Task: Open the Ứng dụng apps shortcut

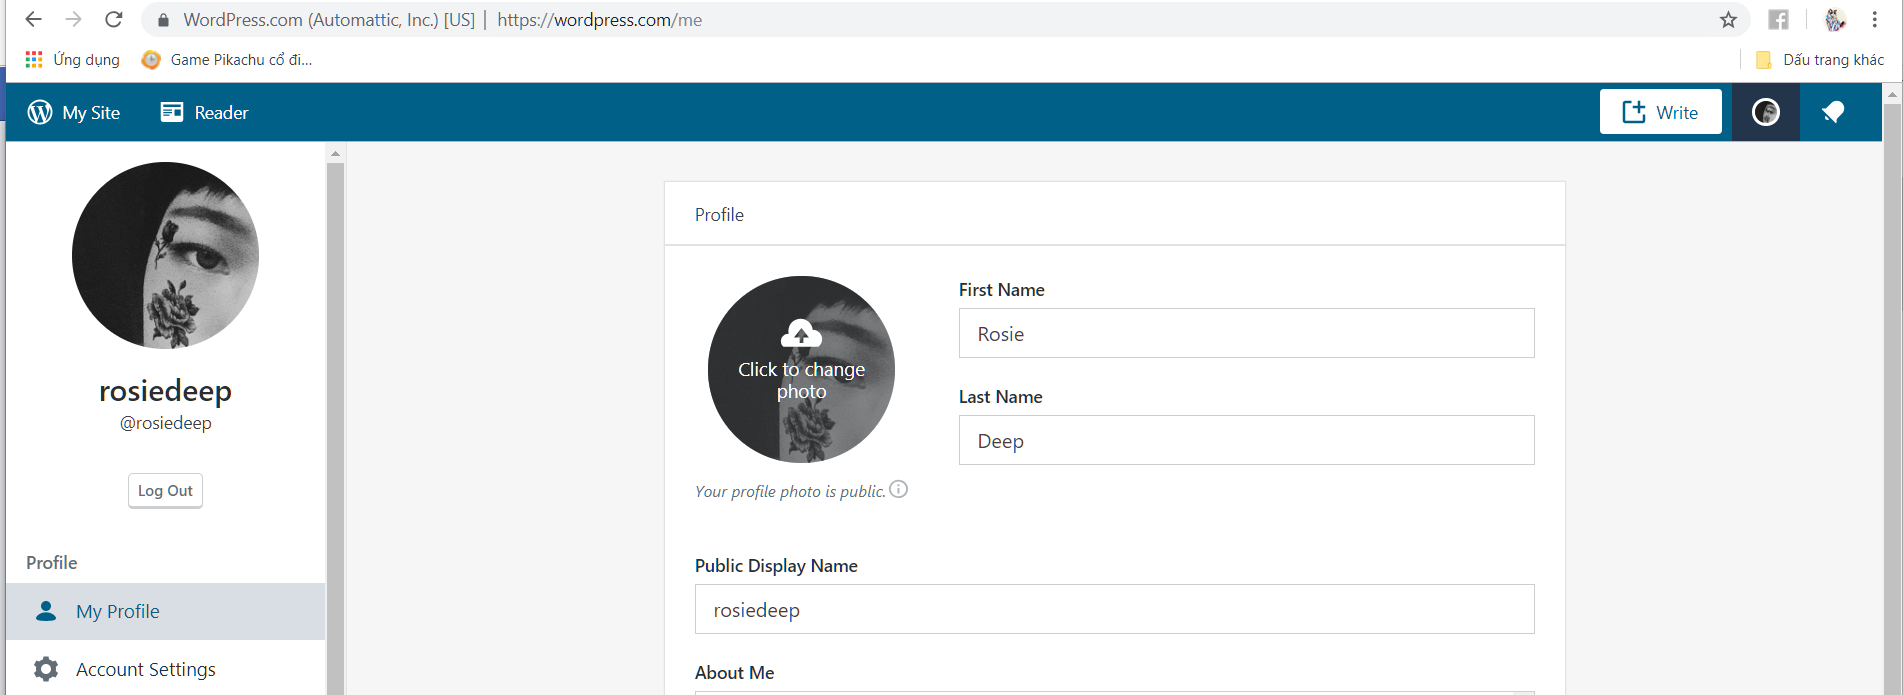Action: tap(72, 60)
